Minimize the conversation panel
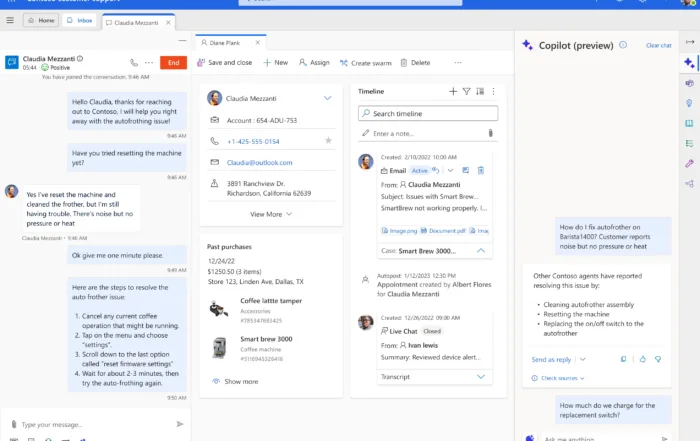The image size is (700, 441). click(x=182, y=41)
